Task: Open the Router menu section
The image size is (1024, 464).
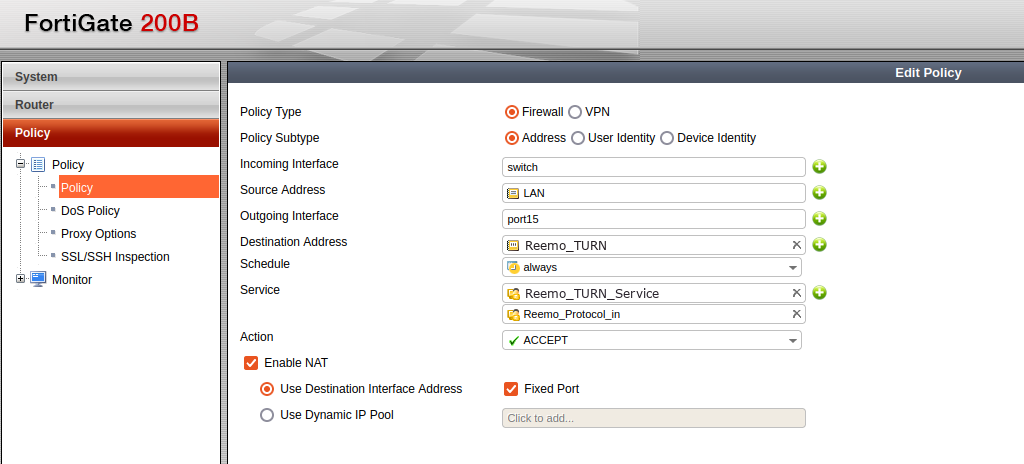Action: pos(111,105)
